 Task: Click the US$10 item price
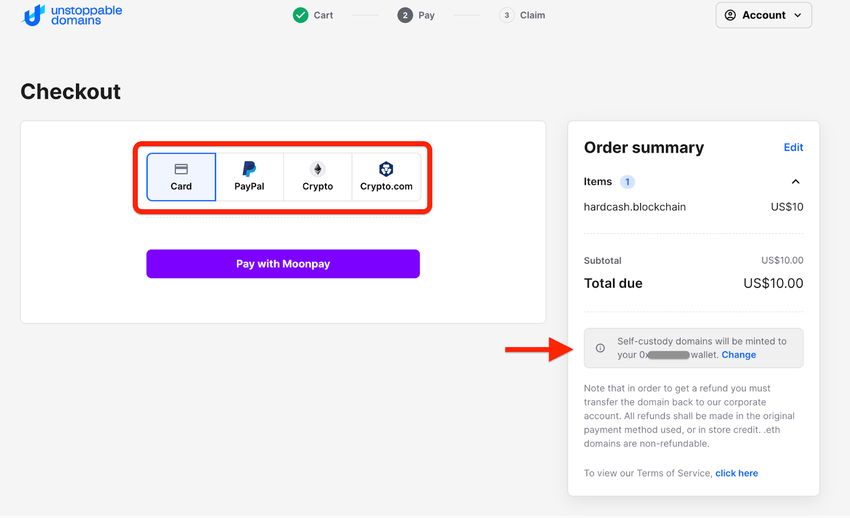787,207
